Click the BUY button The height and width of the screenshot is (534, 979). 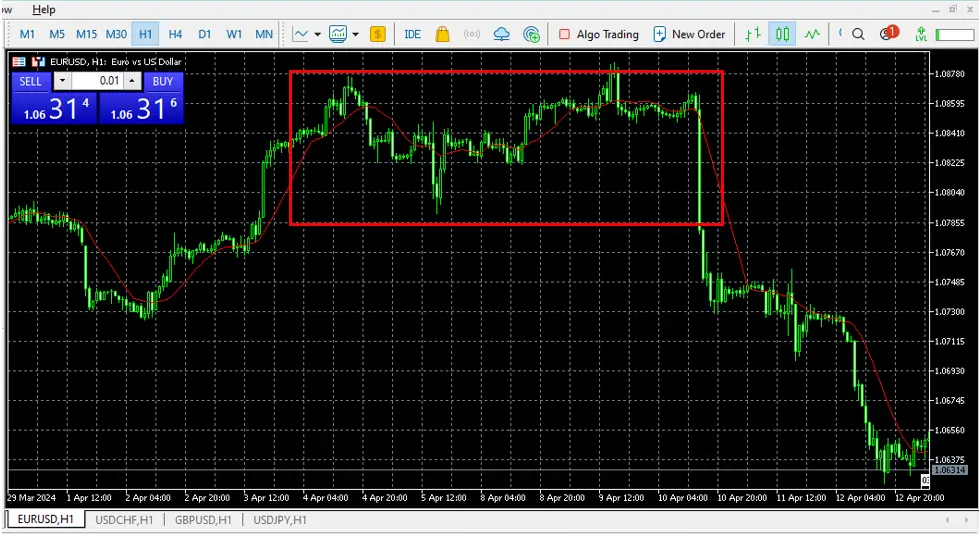pyautogui.click(x=163, y=81)
